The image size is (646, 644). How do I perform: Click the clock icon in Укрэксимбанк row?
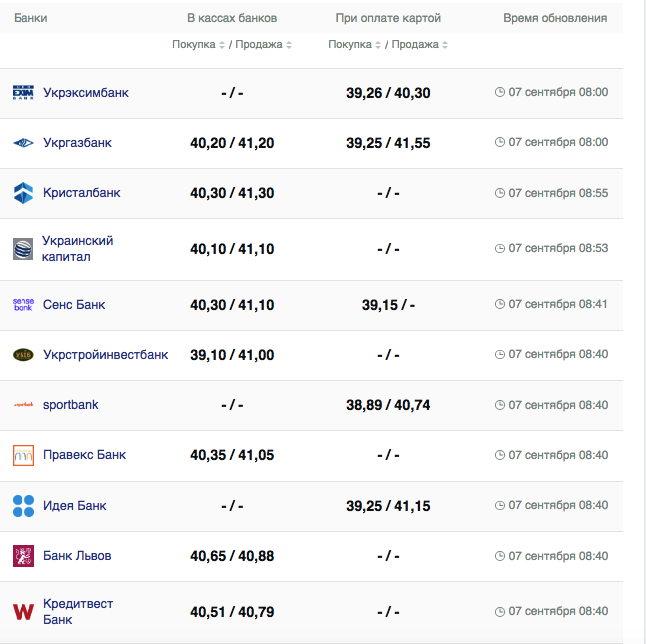500,92
